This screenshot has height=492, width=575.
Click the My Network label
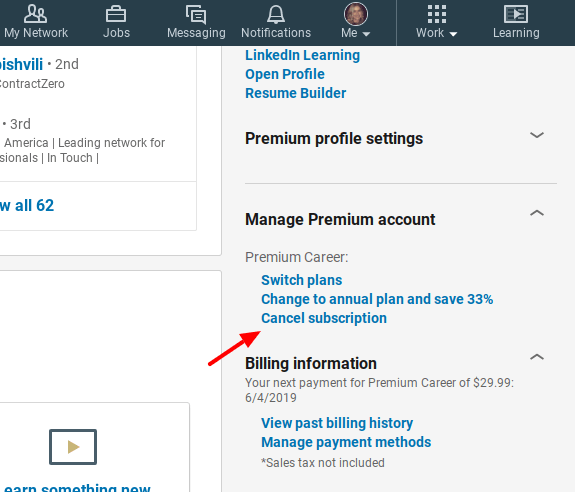pyautogui.click(x=36, y=33)
